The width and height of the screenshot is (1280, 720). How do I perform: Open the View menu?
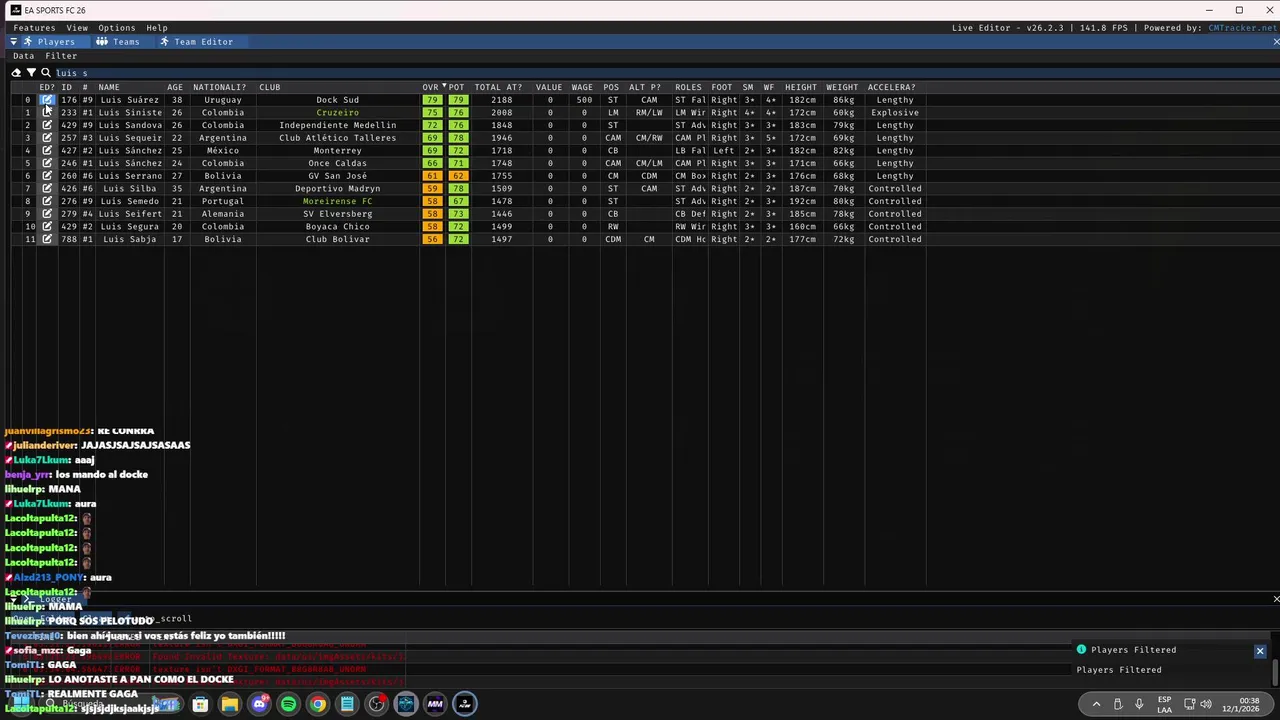coord(77,28)
